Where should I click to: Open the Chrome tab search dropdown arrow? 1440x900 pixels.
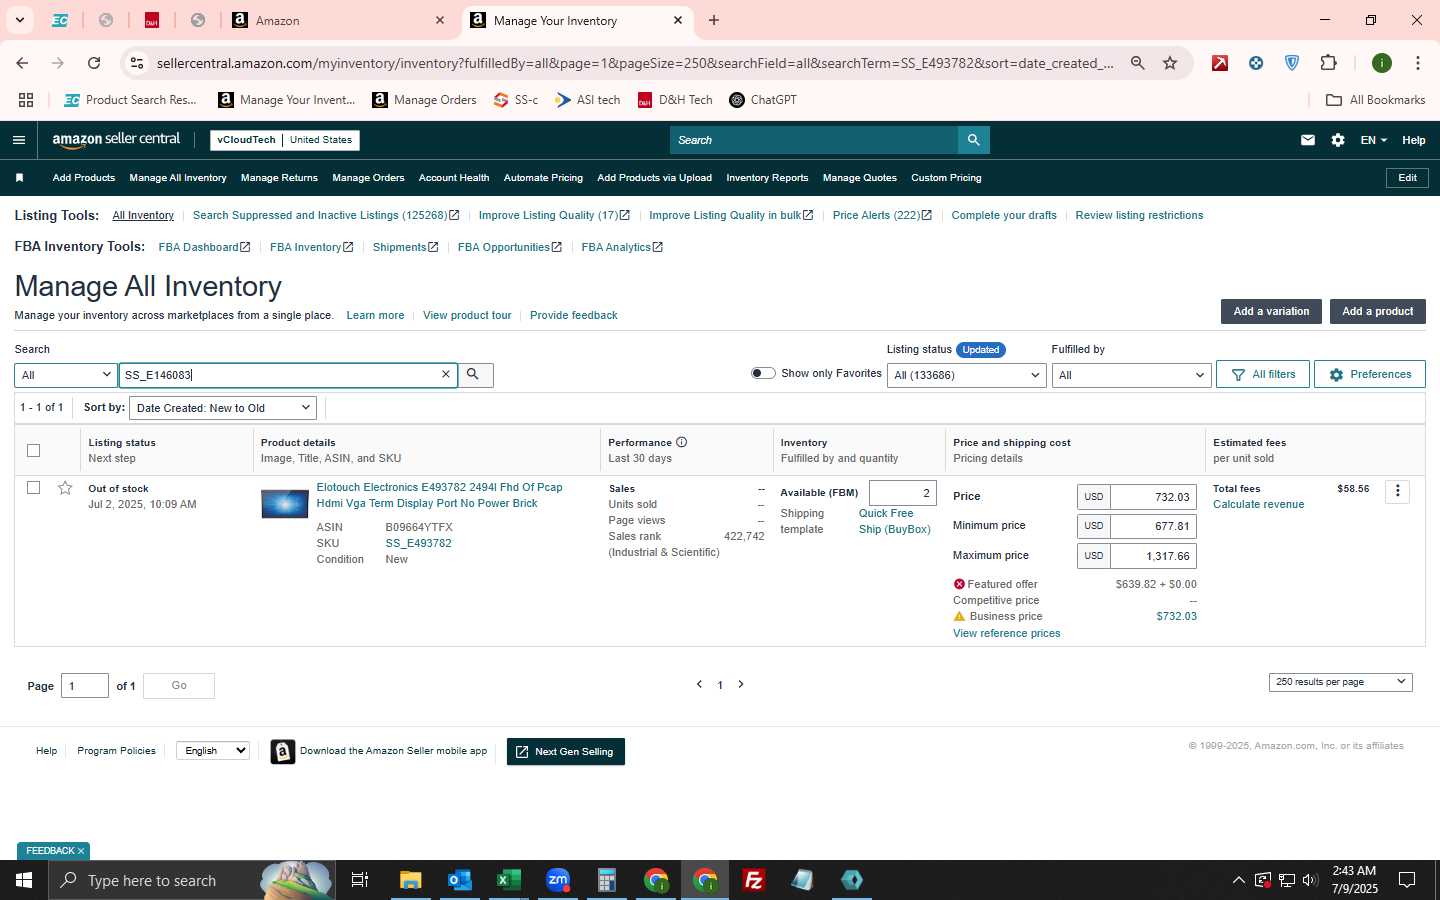pyautogui.click(x=19, y=20)
